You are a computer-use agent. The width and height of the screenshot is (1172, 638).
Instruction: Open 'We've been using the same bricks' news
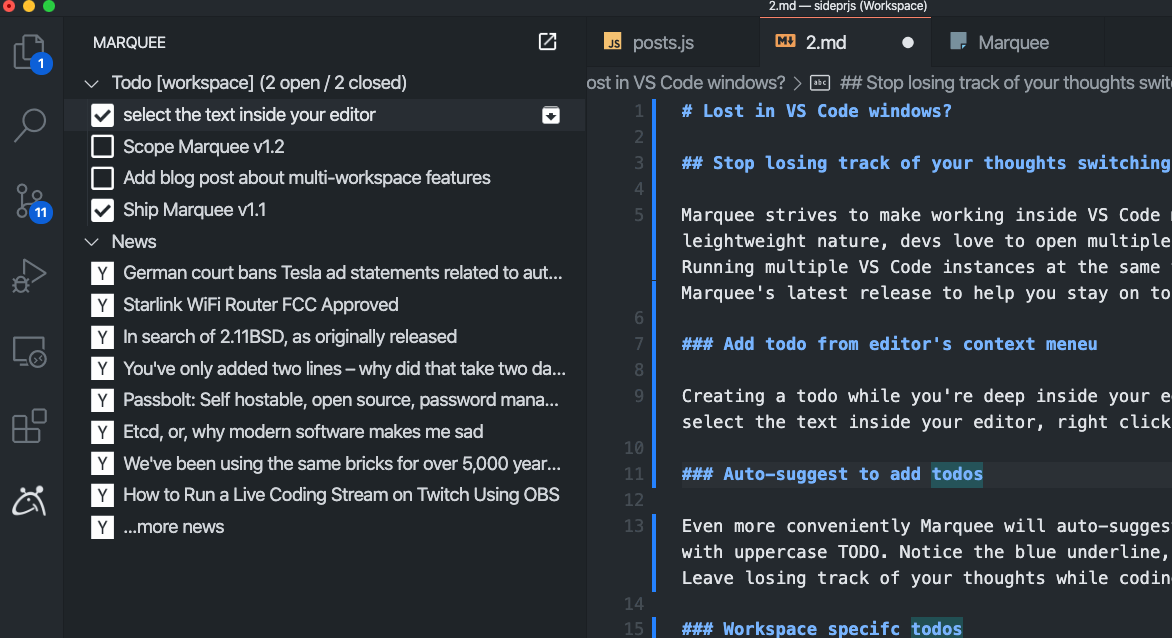click(x=342, y=464)
